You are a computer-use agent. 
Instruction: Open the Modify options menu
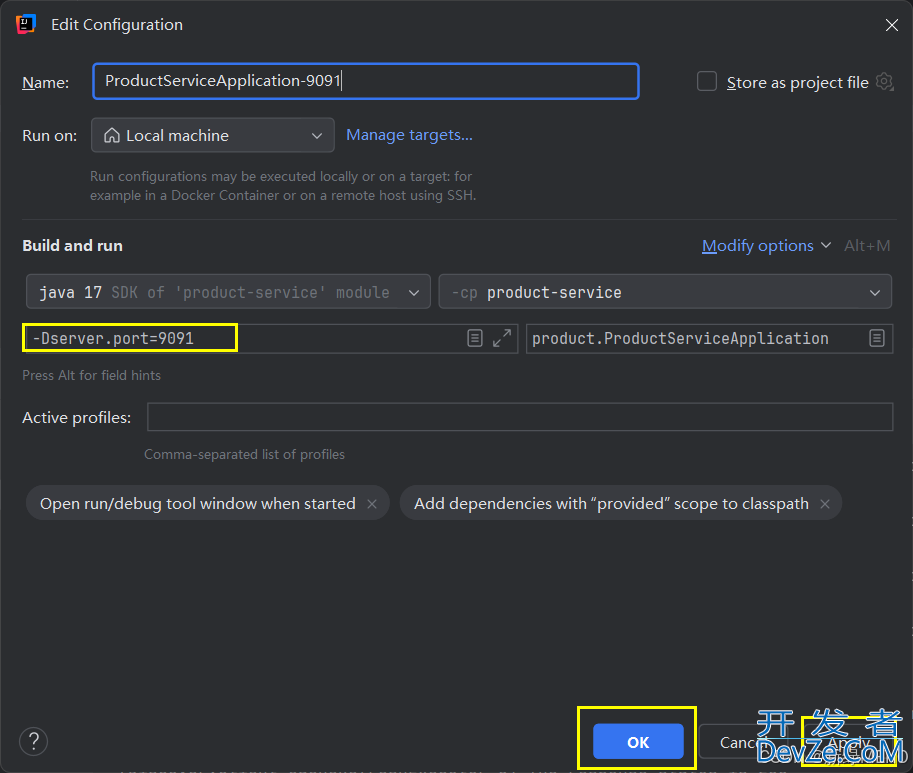pyautogui.click(x=766, y=246)
